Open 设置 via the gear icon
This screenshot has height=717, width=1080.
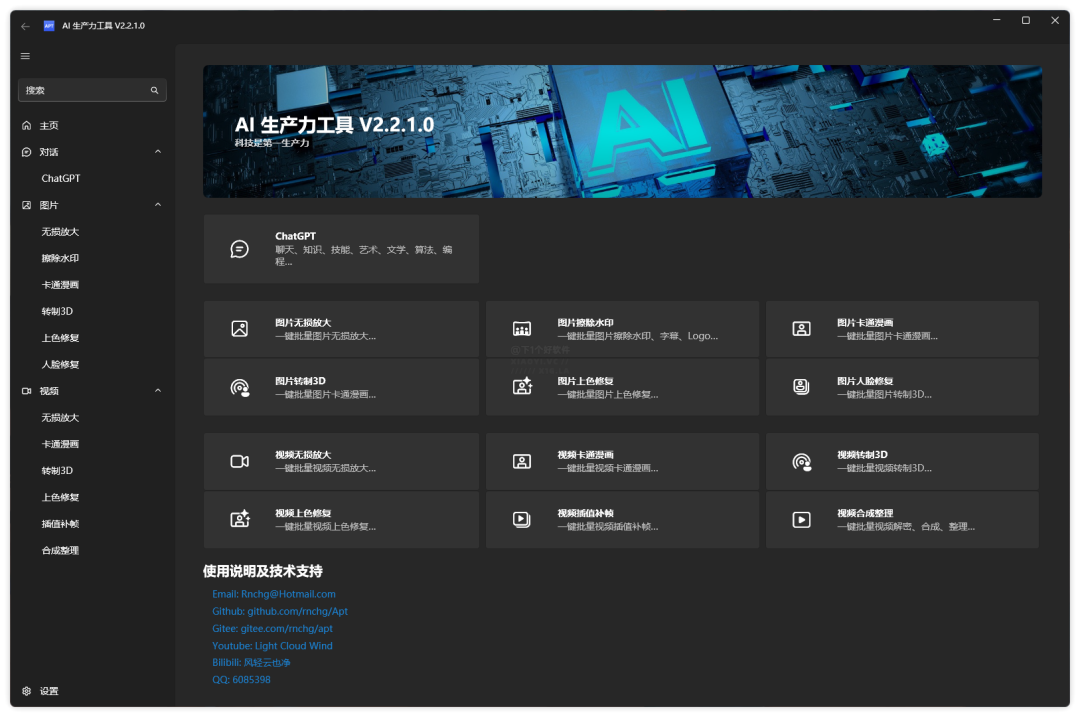click(28, 691)
